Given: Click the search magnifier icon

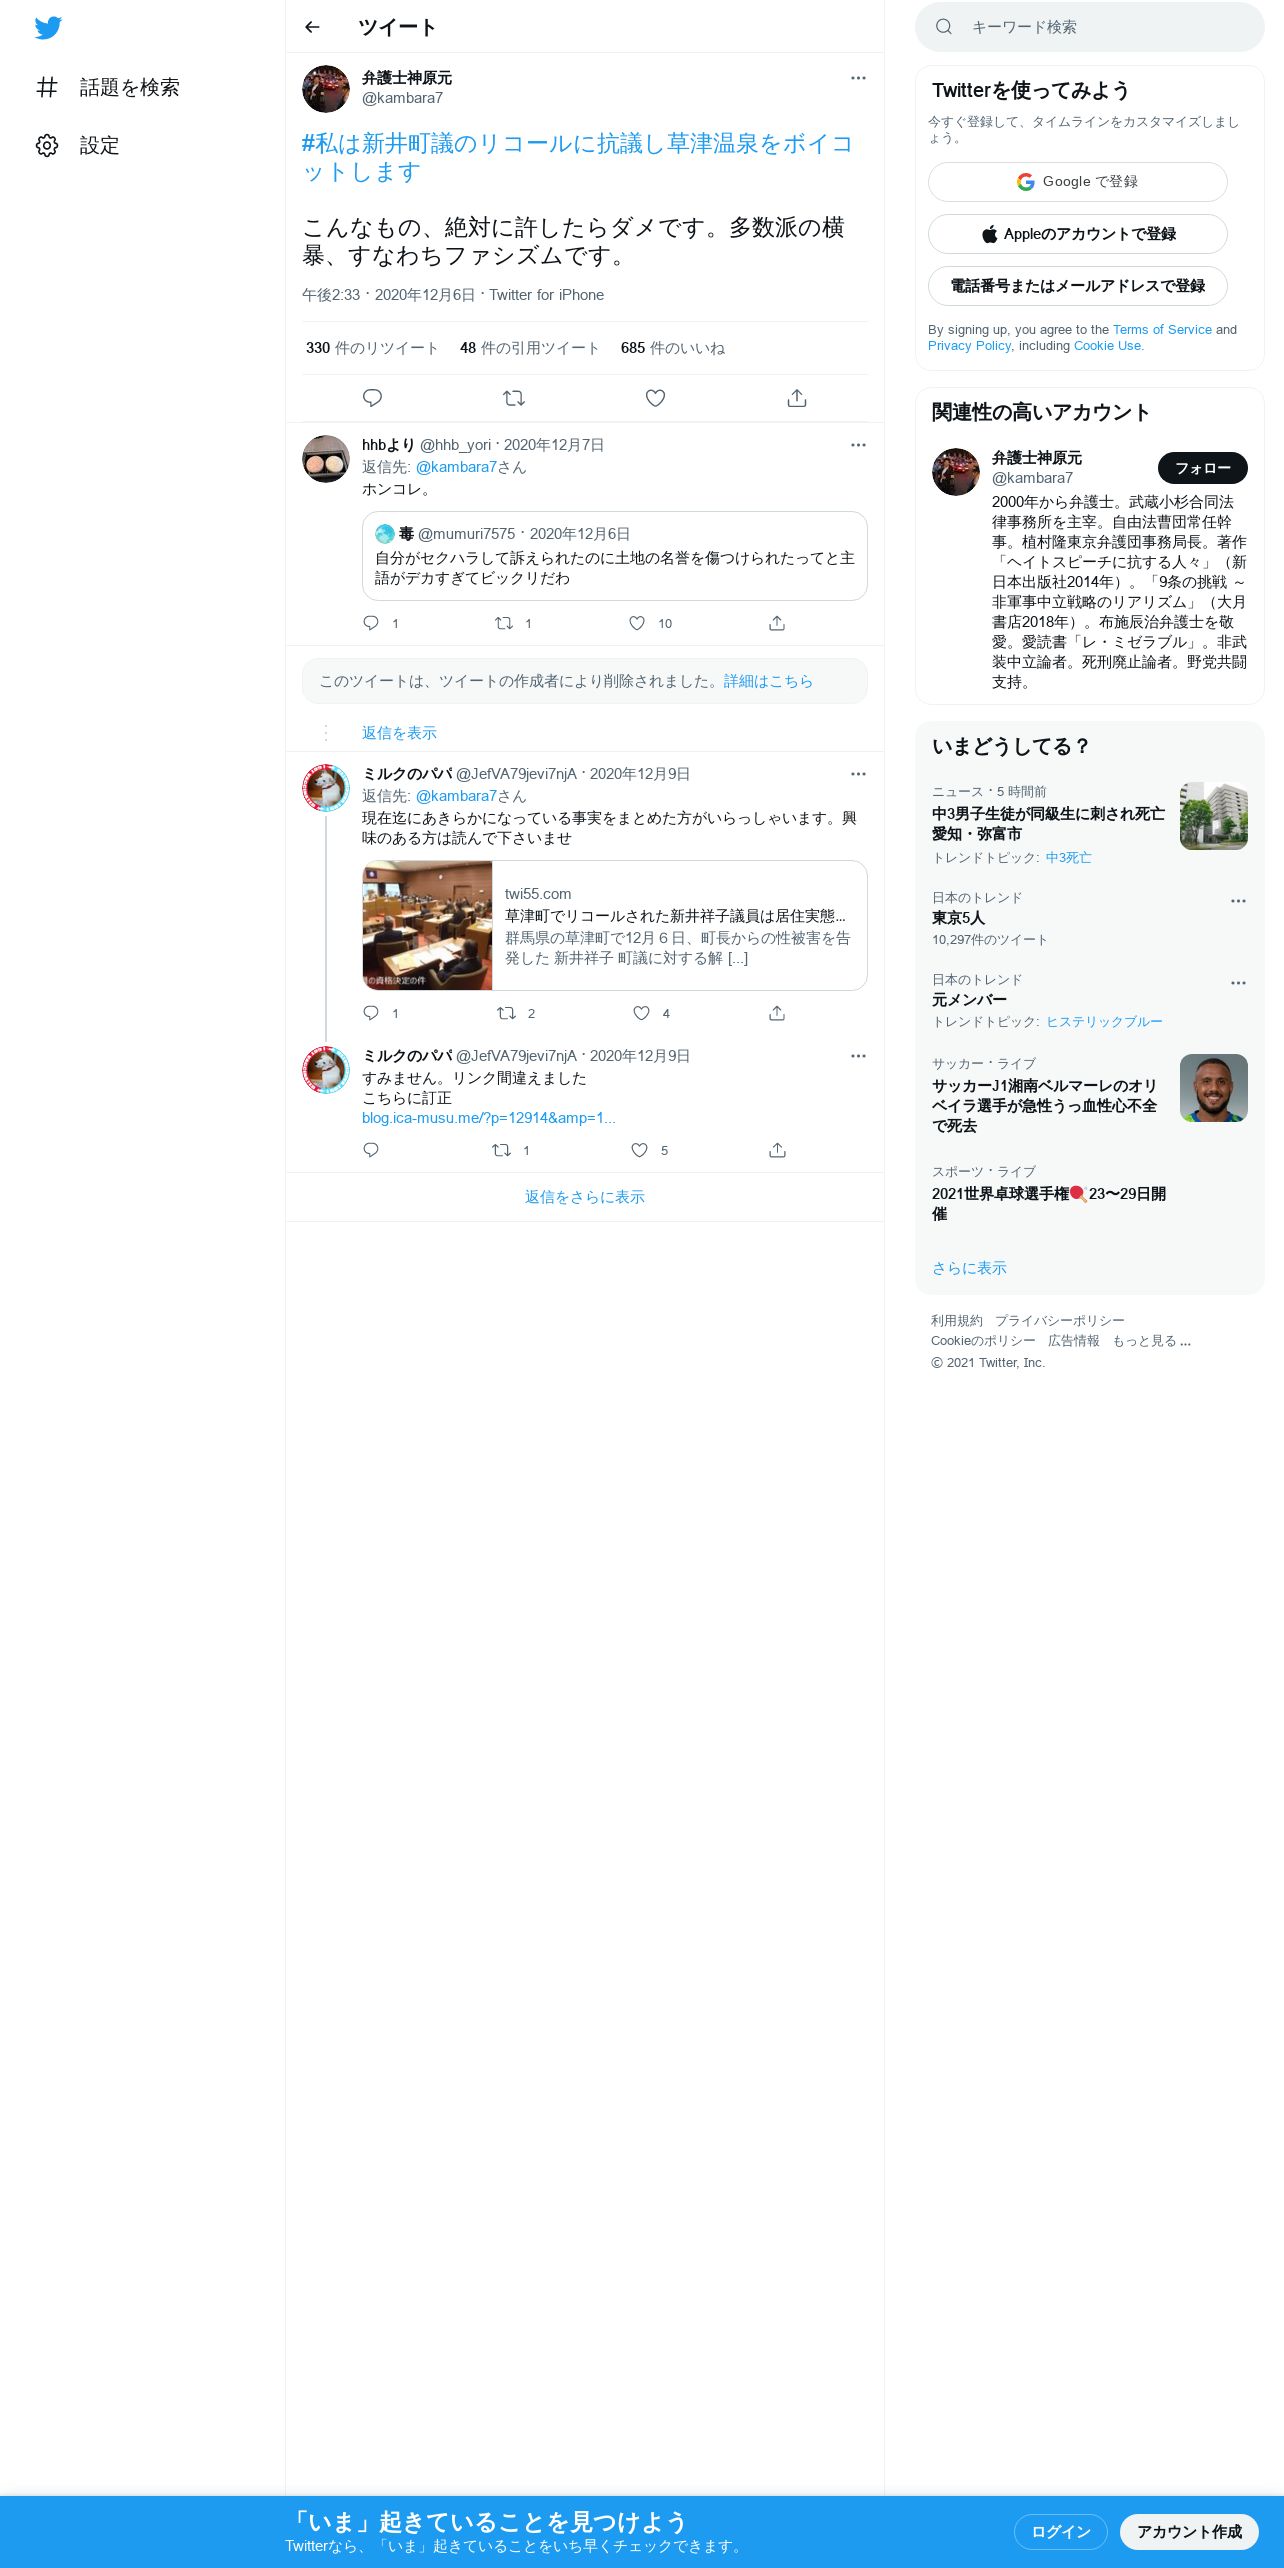Looking at the screenshot, I should click(943, 27).
